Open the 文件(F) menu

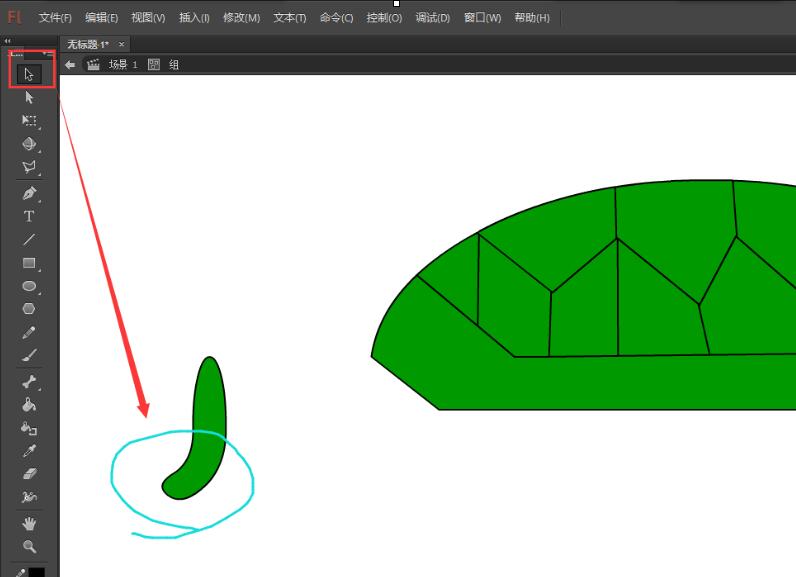[x=55, y=18]
